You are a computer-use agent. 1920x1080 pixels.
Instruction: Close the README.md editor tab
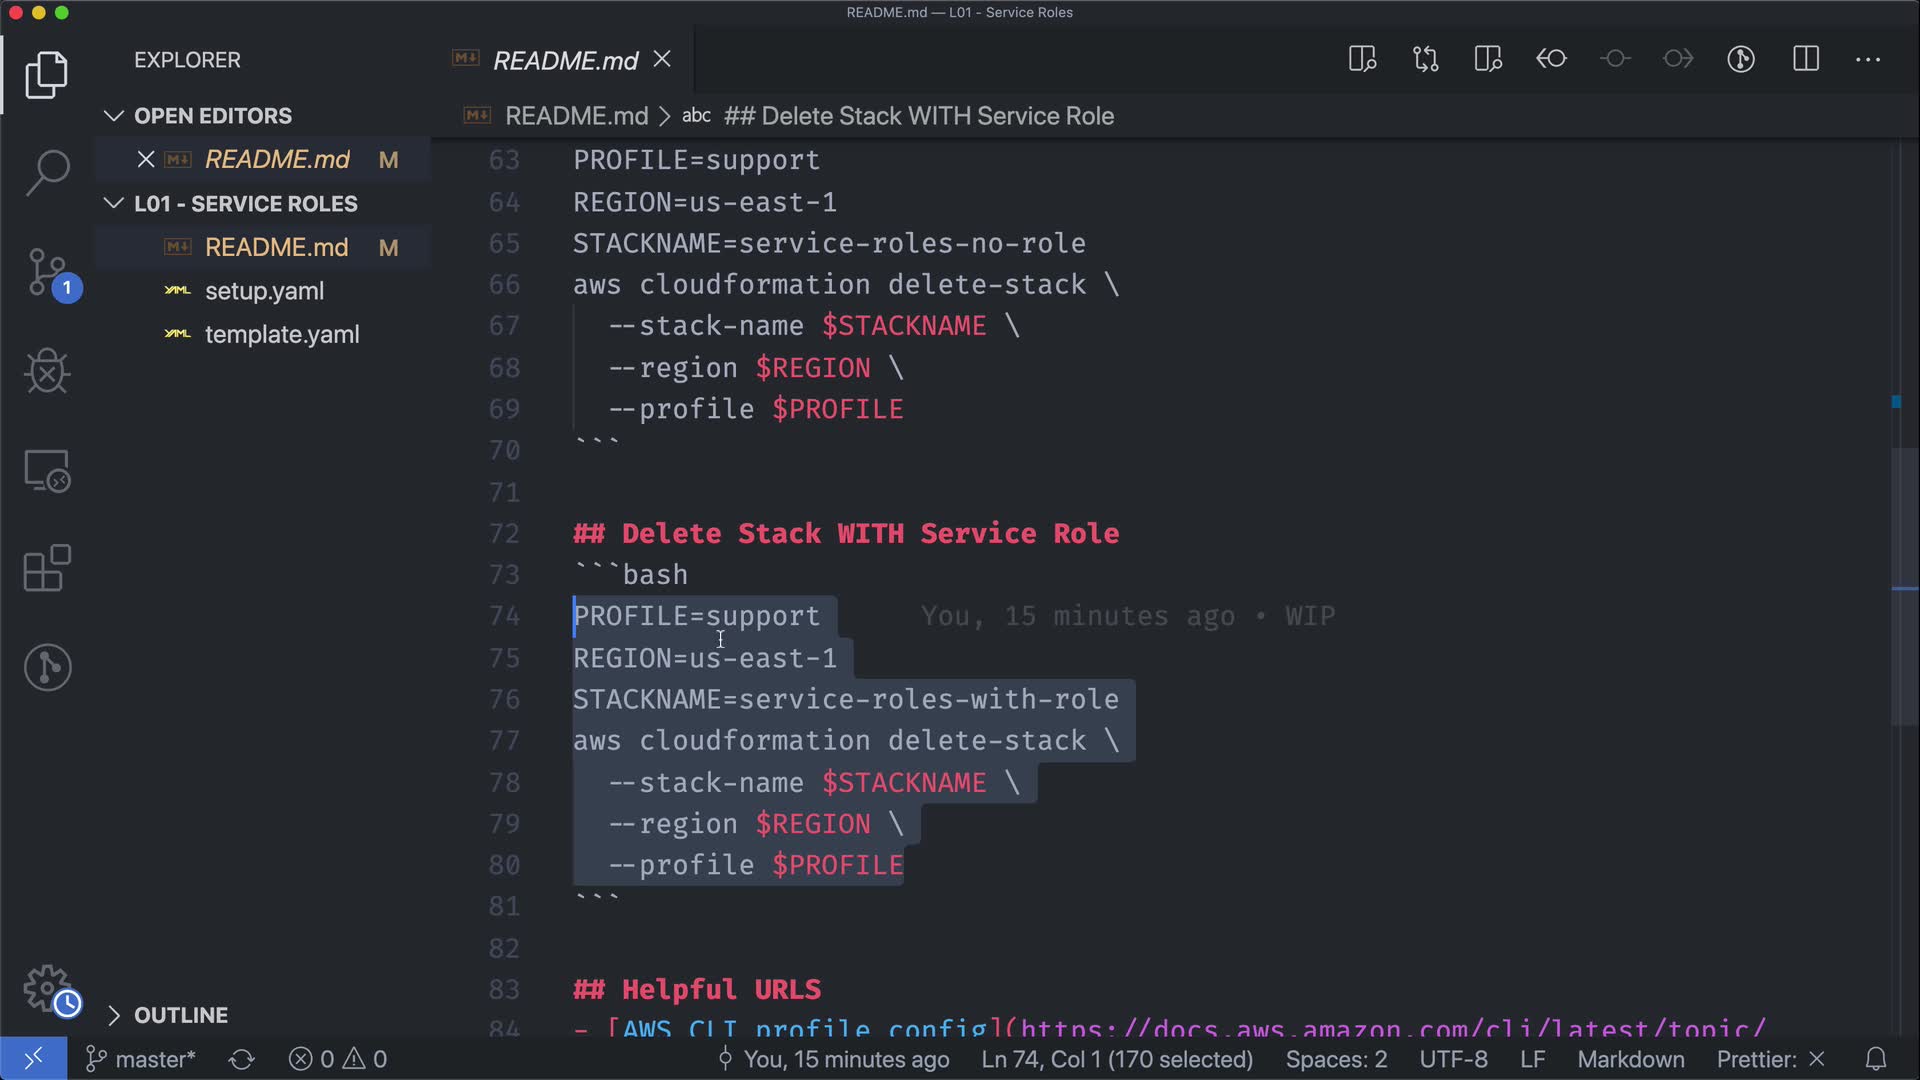point(662,60)
